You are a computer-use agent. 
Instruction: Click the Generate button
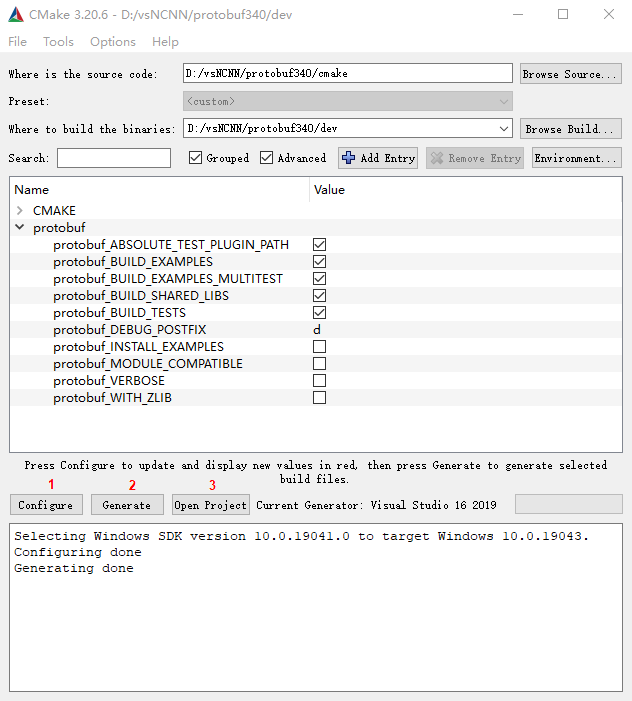point(127,505)
